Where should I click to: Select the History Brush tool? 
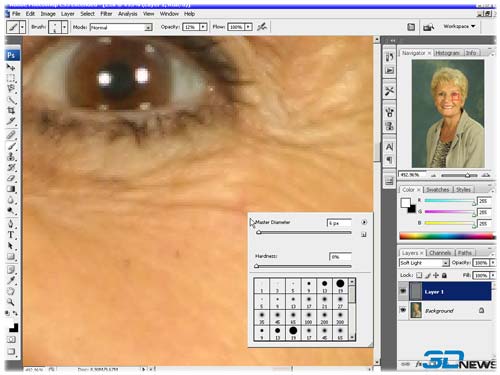[x=11, y=167]
